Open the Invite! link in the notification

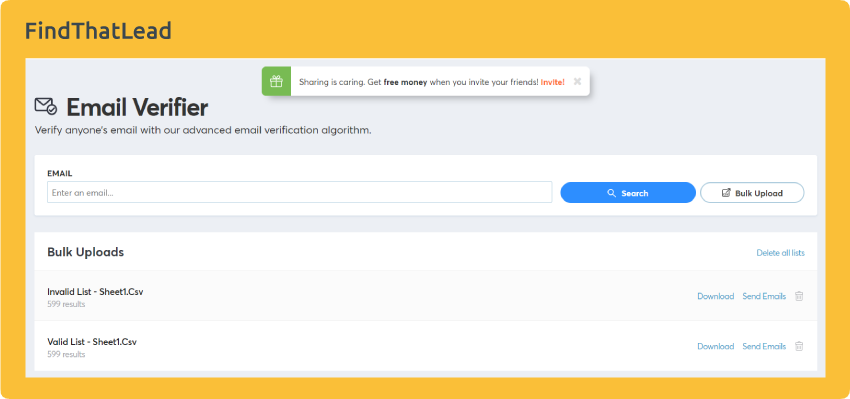click(x=552, y=82)
